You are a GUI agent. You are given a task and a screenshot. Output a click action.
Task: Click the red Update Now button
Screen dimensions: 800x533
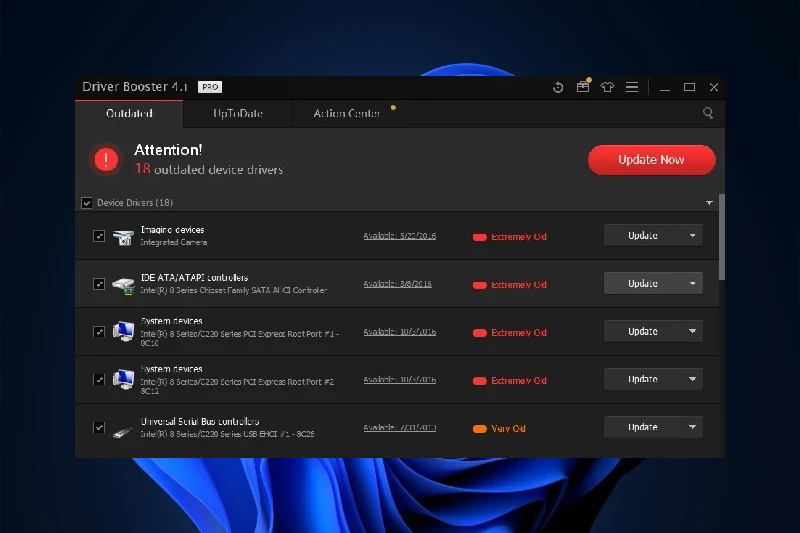tap(652, 160)
